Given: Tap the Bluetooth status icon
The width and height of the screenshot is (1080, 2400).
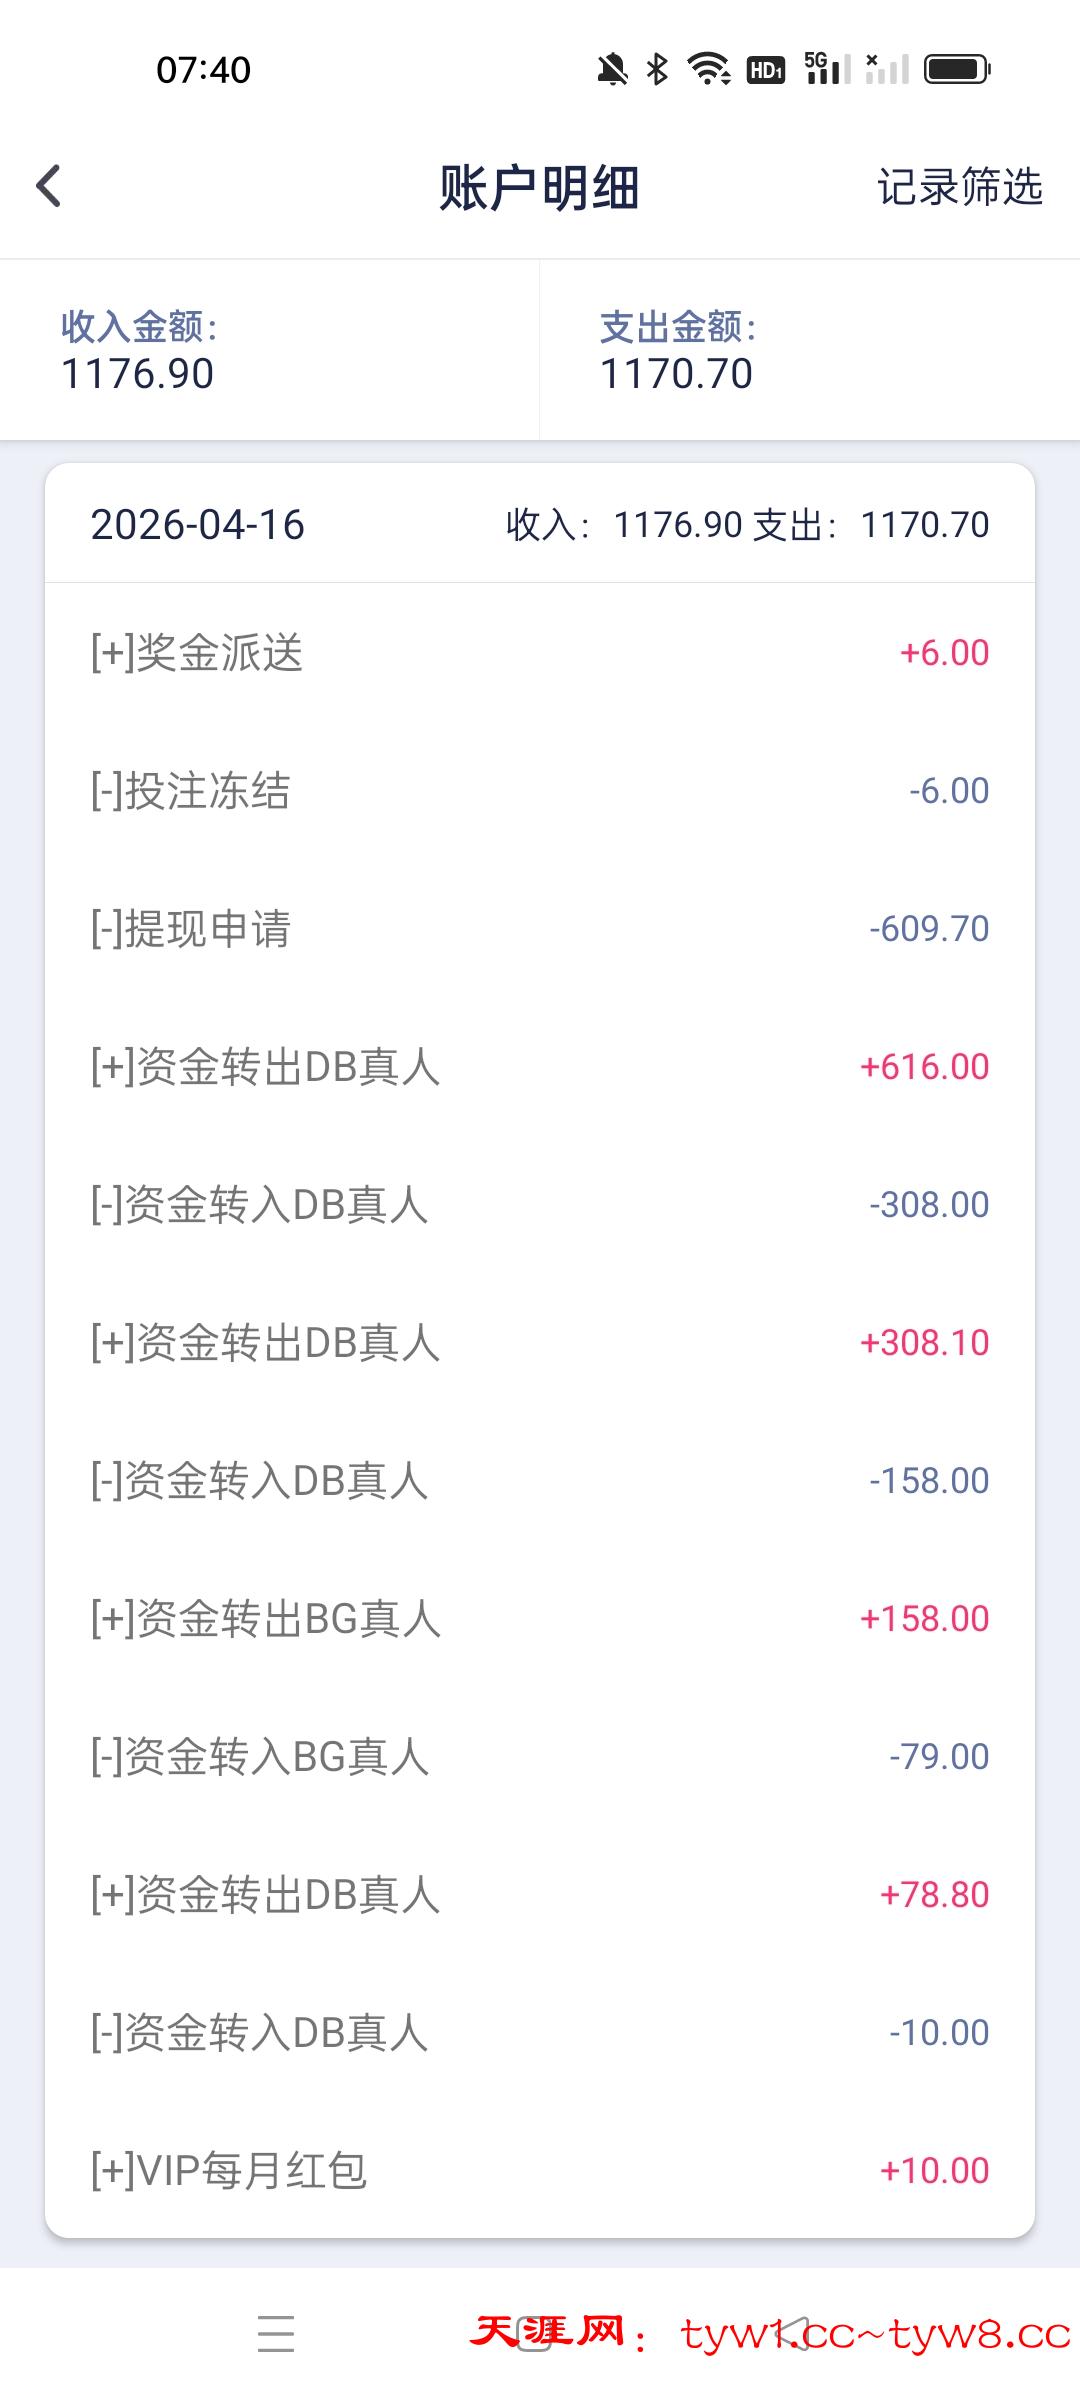Looking at the screenshot, I should tap(657, 69).
